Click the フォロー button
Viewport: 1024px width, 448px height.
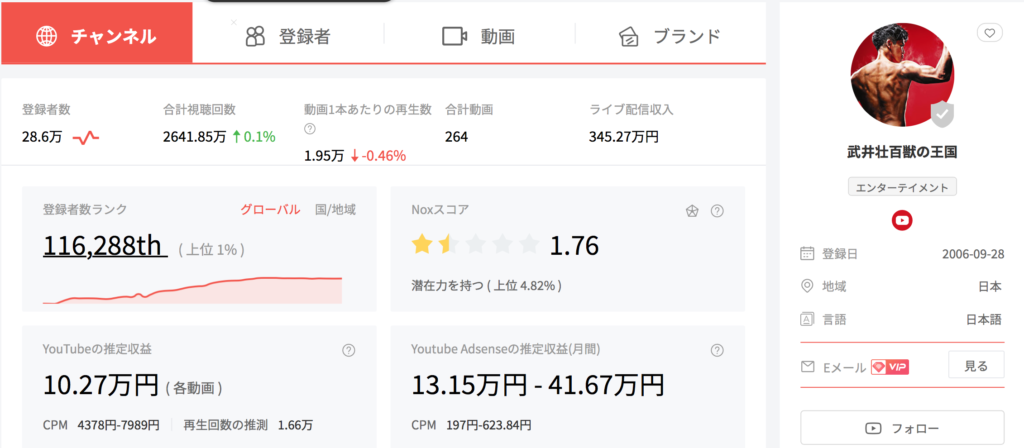point(902,428)
